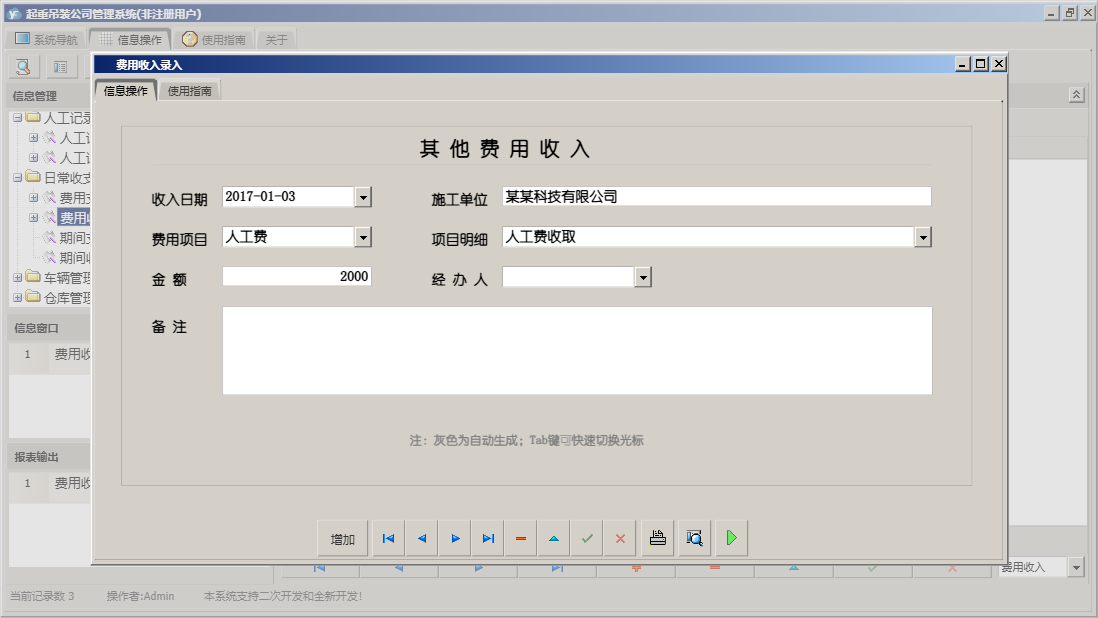Confirm edits with the green checkmark icon
The width and height of the screenshot is (1098, 618).
click(x=587, y=537)
